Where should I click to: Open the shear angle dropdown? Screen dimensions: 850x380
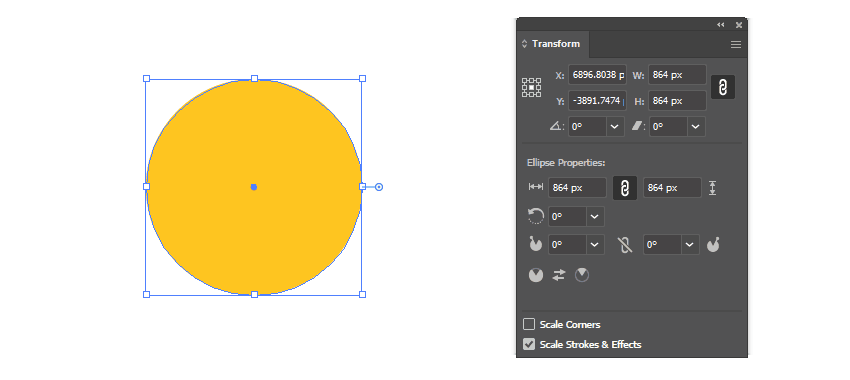click(x=696, y=126)
